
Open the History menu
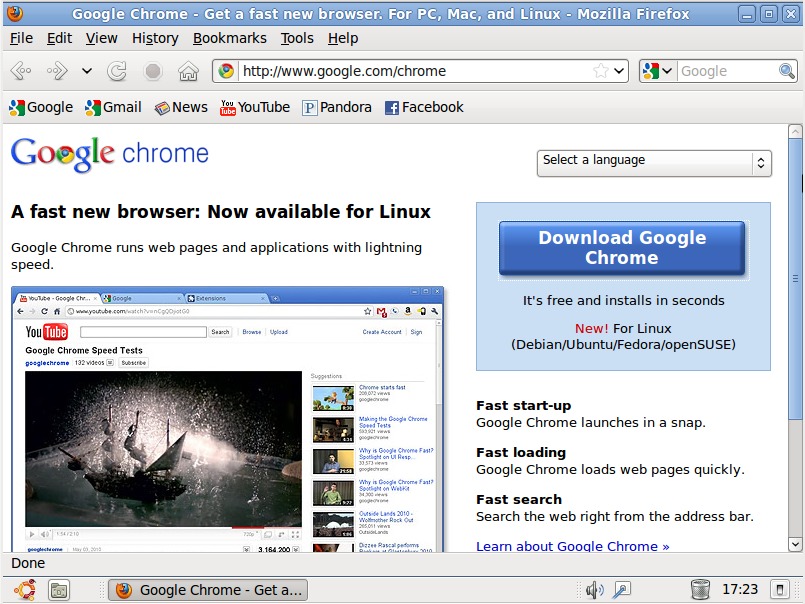tap(155, 38)
